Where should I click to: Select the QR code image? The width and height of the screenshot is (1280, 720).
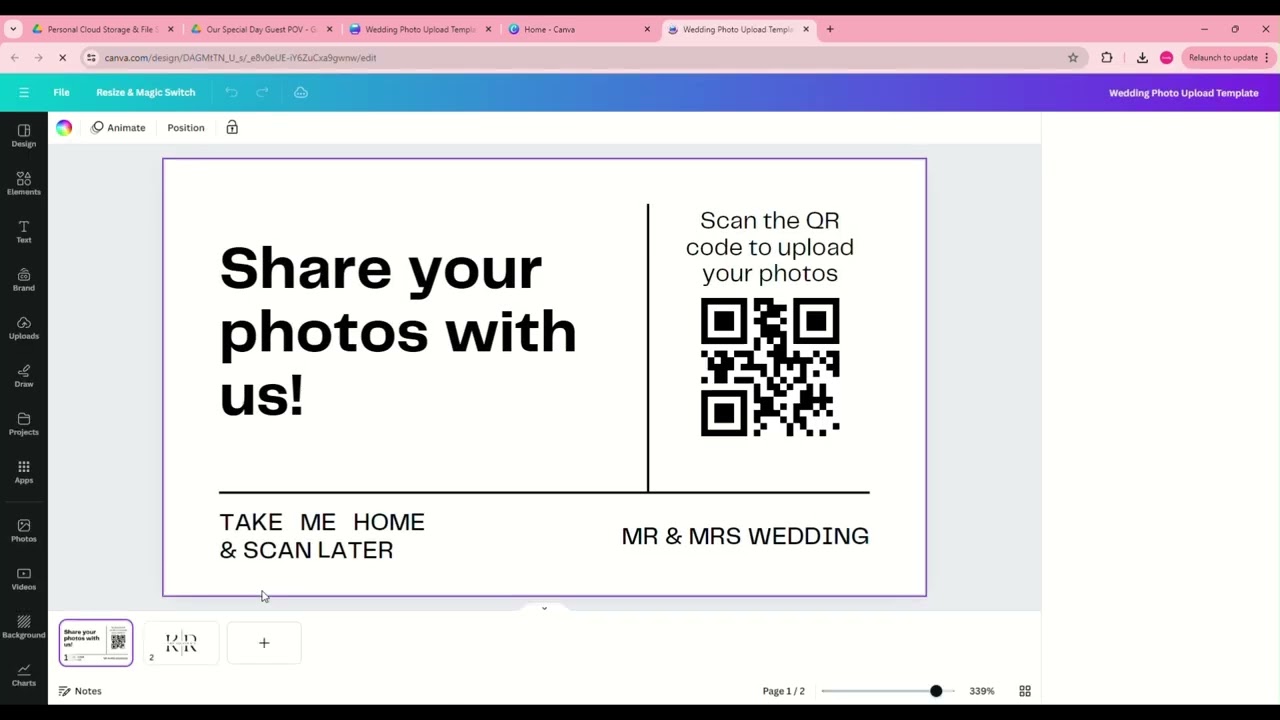[x=770, y=367]
